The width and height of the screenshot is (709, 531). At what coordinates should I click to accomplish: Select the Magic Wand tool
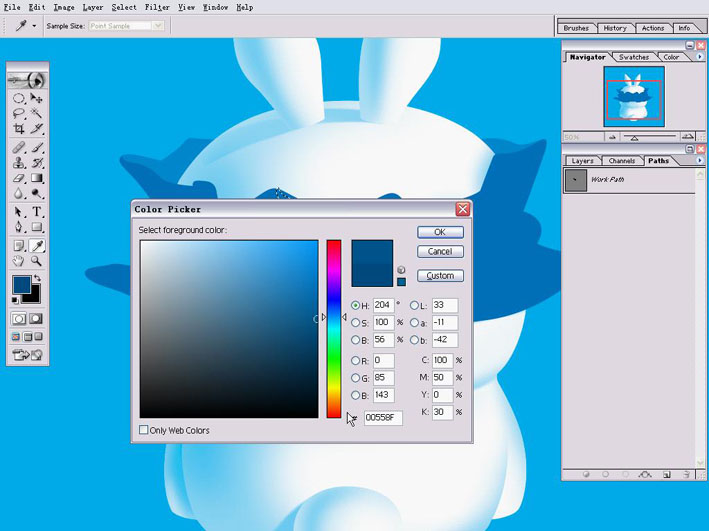coord(37,113)
